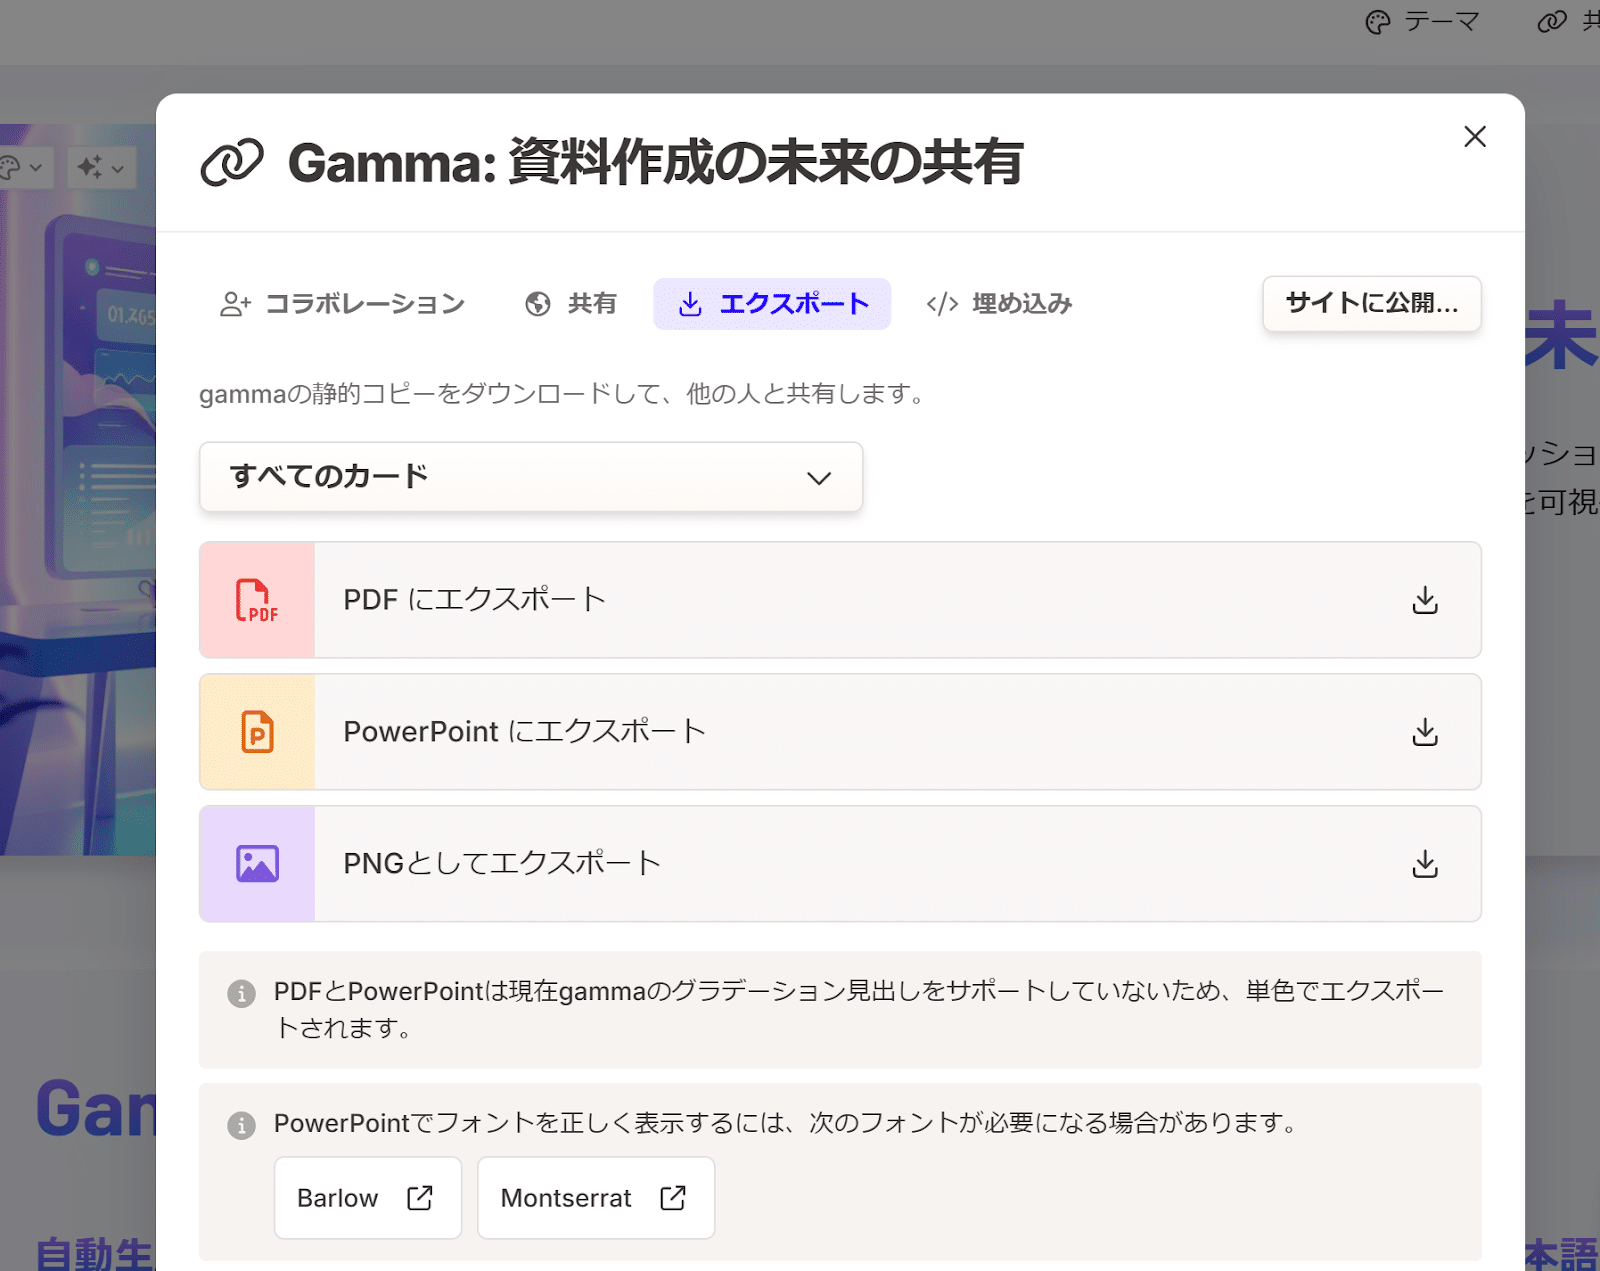Close the share dialog
Image resolution: width=1600 pixels, height=1271 pixels.
pos(1474,137)
